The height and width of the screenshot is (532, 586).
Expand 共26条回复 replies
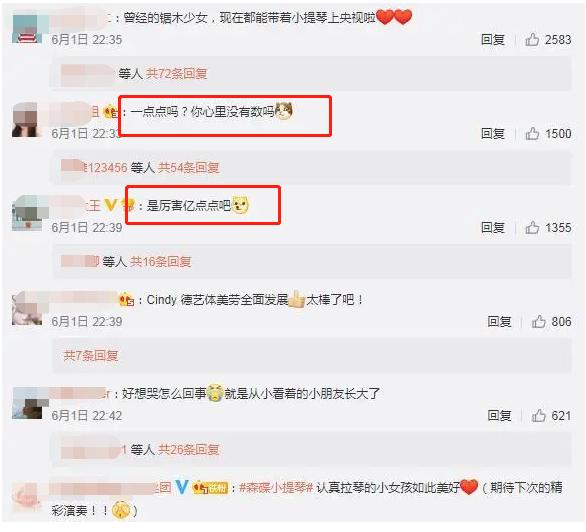click(188, 449)
